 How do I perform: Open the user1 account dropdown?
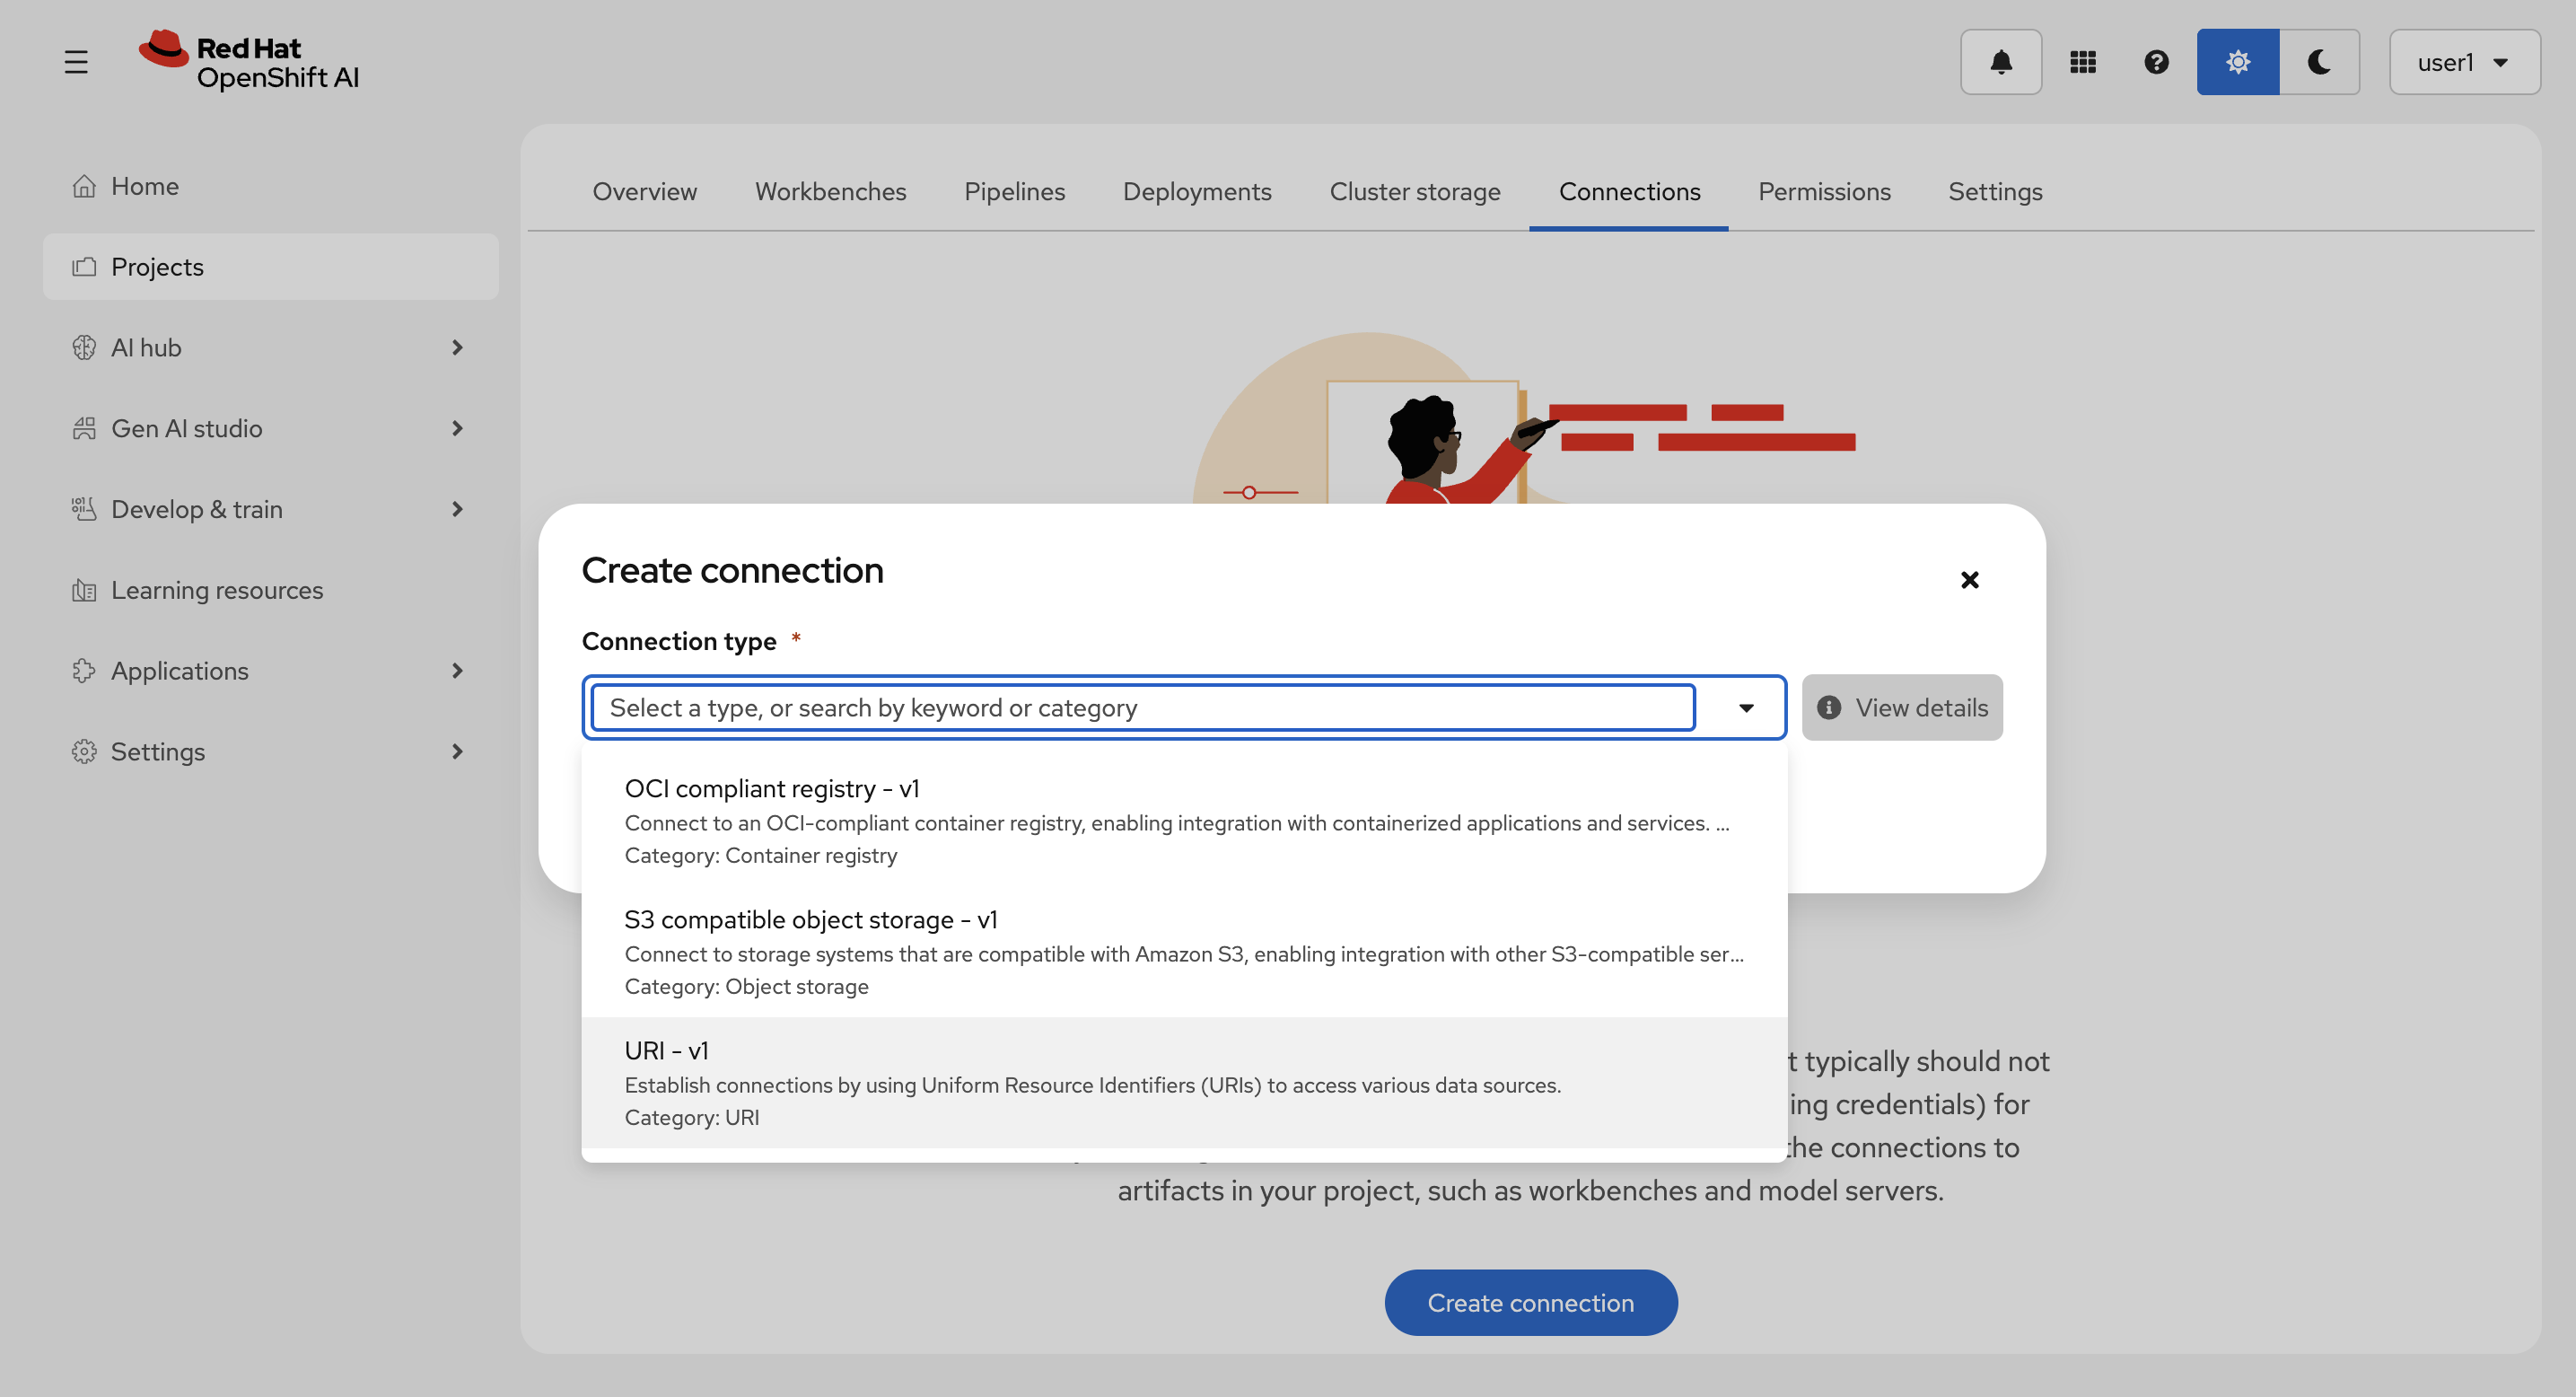(2463, 62)
